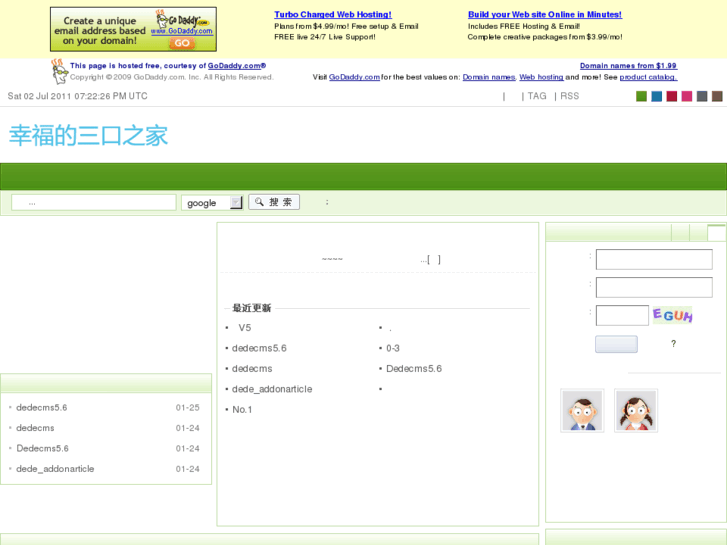Open the Domain names link
The image size is (727, 545).
tap(489, 77)
